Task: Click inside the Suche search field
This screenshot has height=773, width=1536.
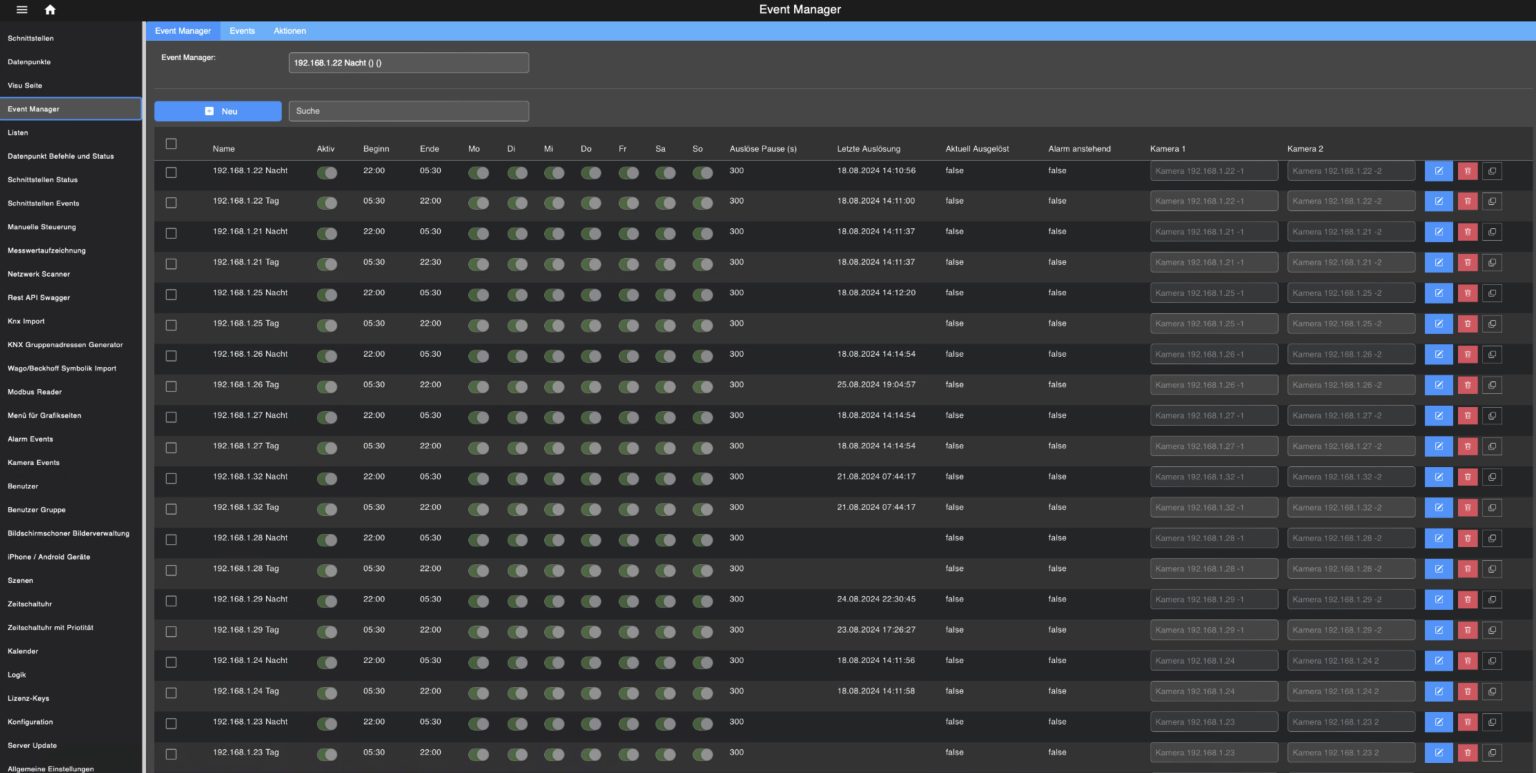Action: [x=408, y=110]
